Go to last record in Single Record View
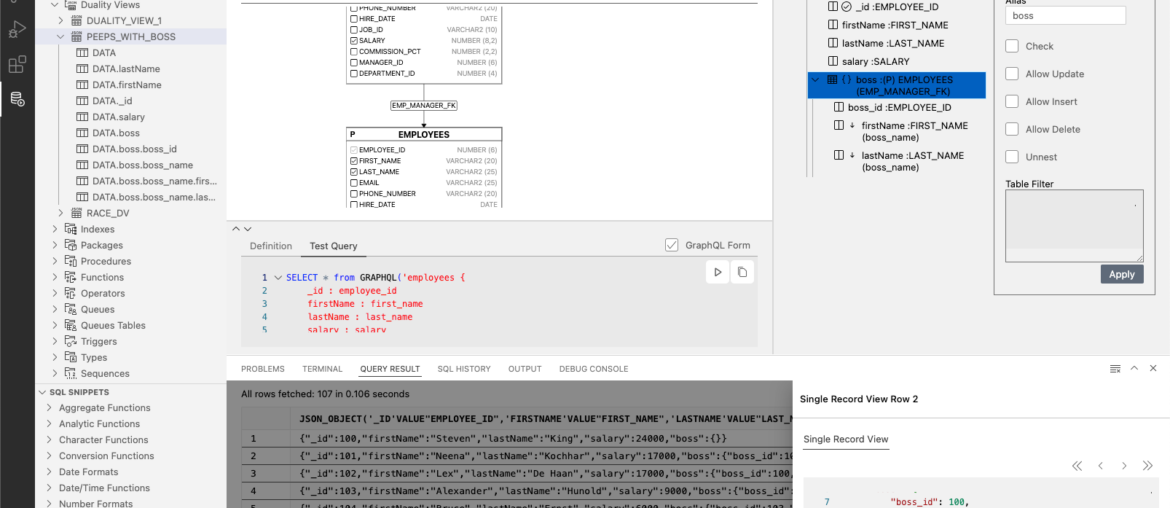Viewport: 1170px width, 508px height. pos(1148,465)
